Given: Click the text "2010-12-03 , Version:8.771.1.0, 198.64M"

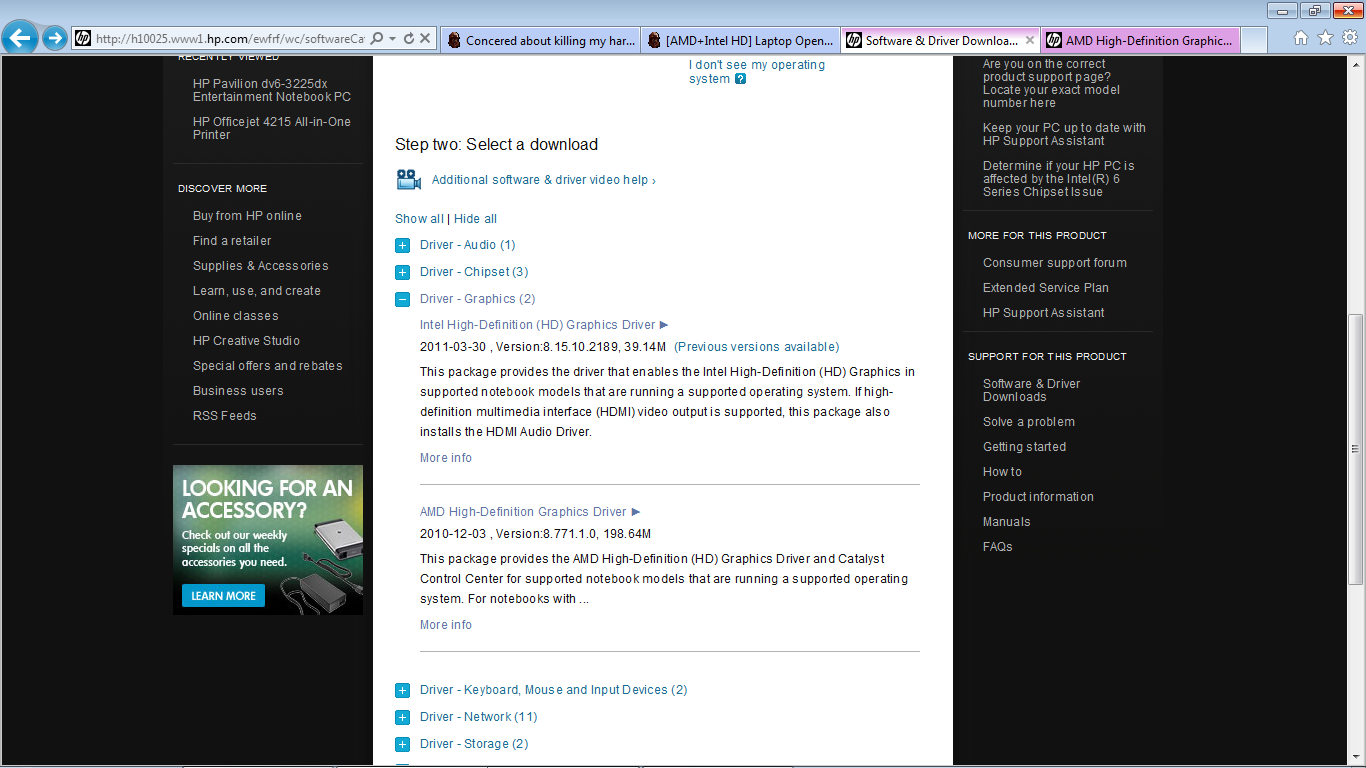Looking at the screenshot, I should pyautogui.click(x=536, y=534).
